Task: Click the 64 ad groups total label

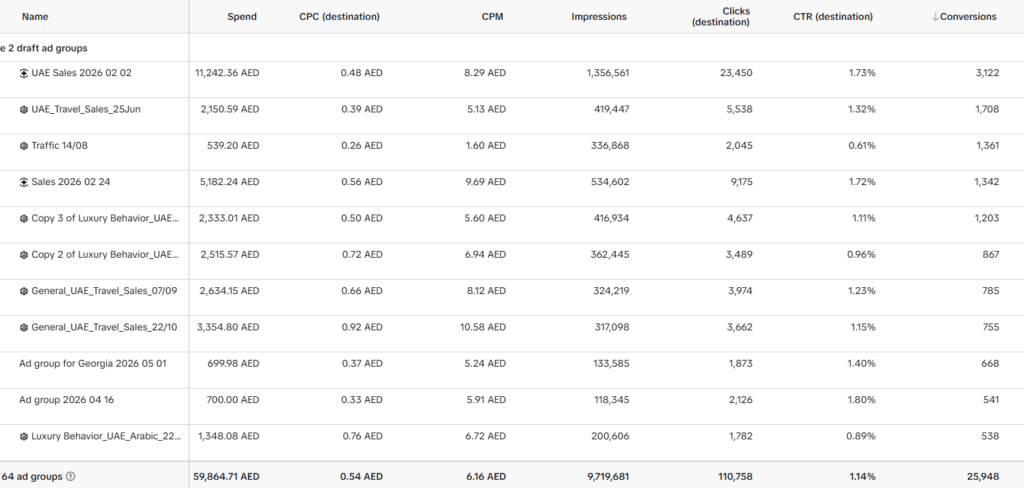Action: tap(33, 476)
